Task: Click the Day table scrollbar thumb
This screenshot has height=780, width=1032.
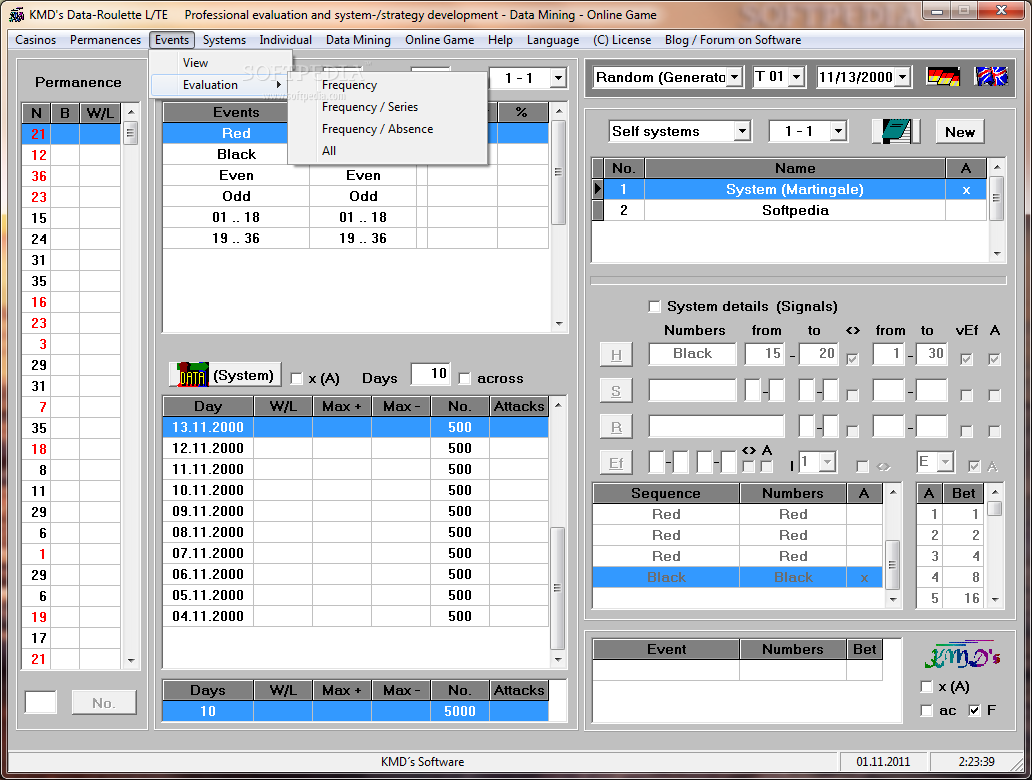Action: click(x=557, y=588)
